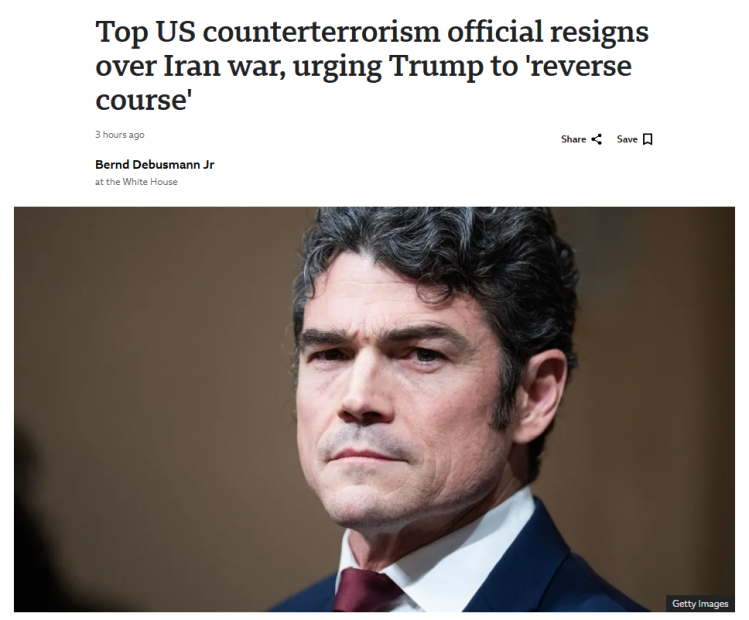Click the Share text label
749x620 pixels.
pyautogui.click(x=573, y=139)
